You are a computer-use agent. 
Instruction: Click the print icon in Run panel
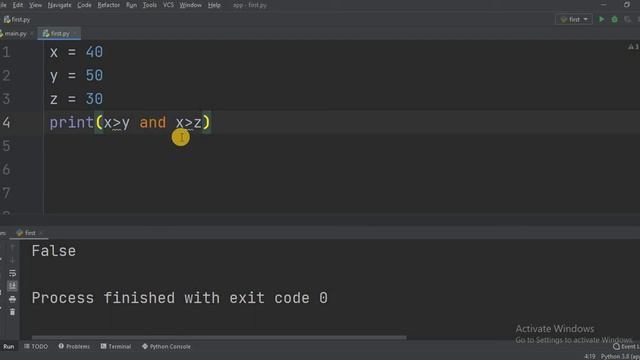click(12, 299)
